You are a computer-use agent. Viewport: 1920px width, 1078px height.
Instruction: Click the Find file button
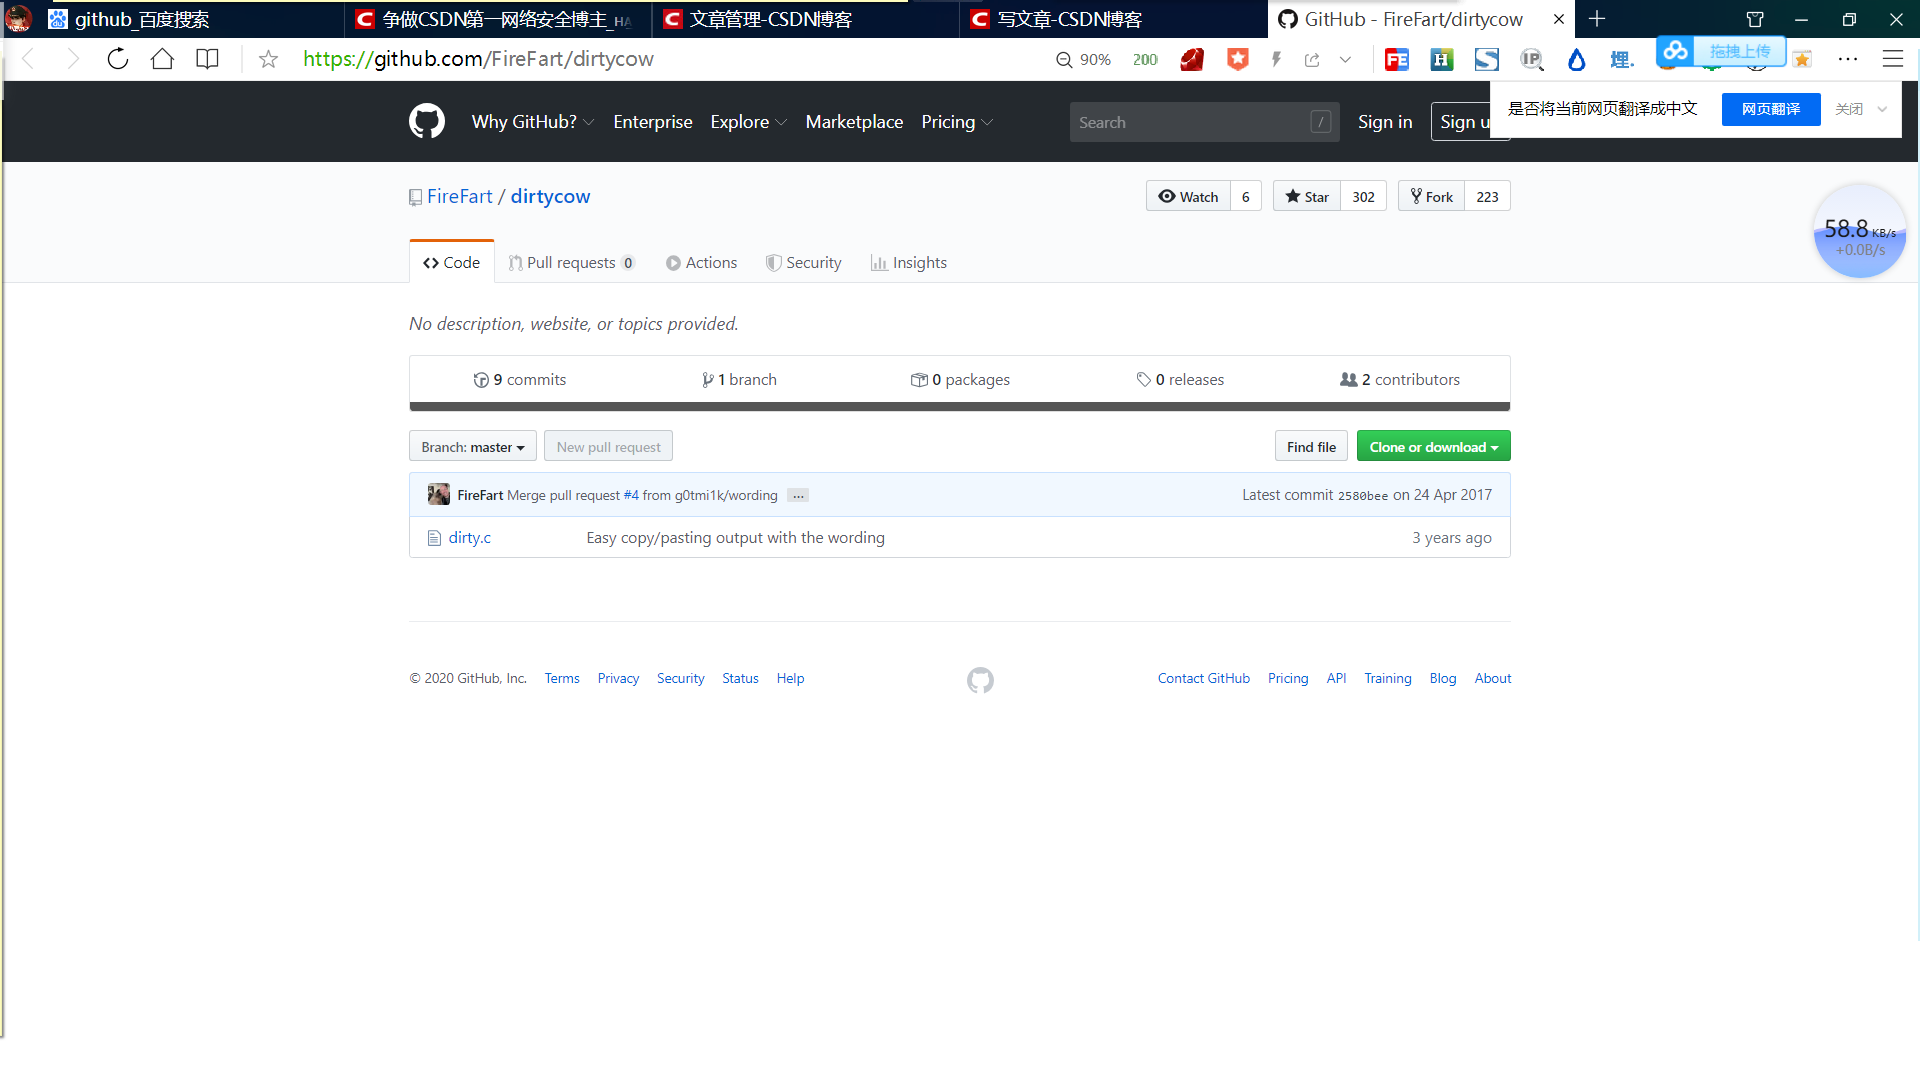(x=1311, y=446)
